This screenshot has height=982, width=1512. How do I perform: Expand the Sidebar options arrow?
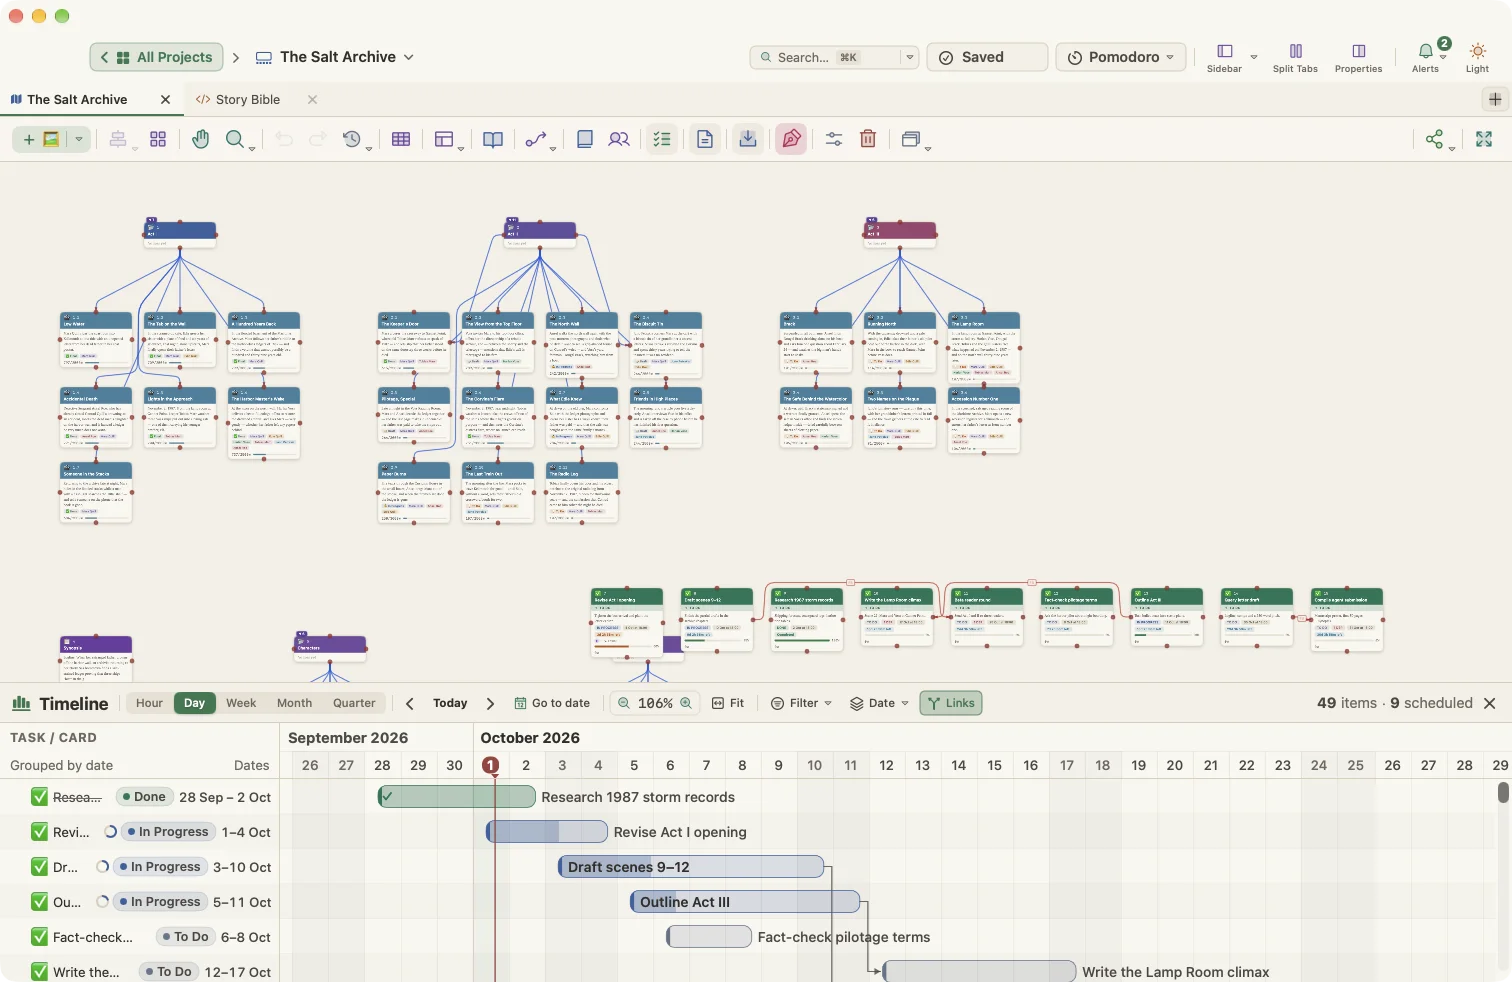(x=1254, y=57)
